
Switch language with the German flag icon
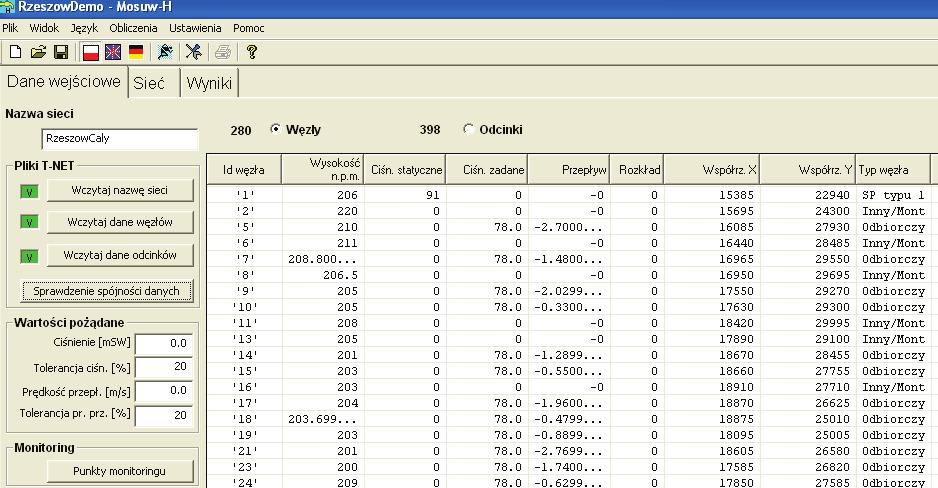136,52
